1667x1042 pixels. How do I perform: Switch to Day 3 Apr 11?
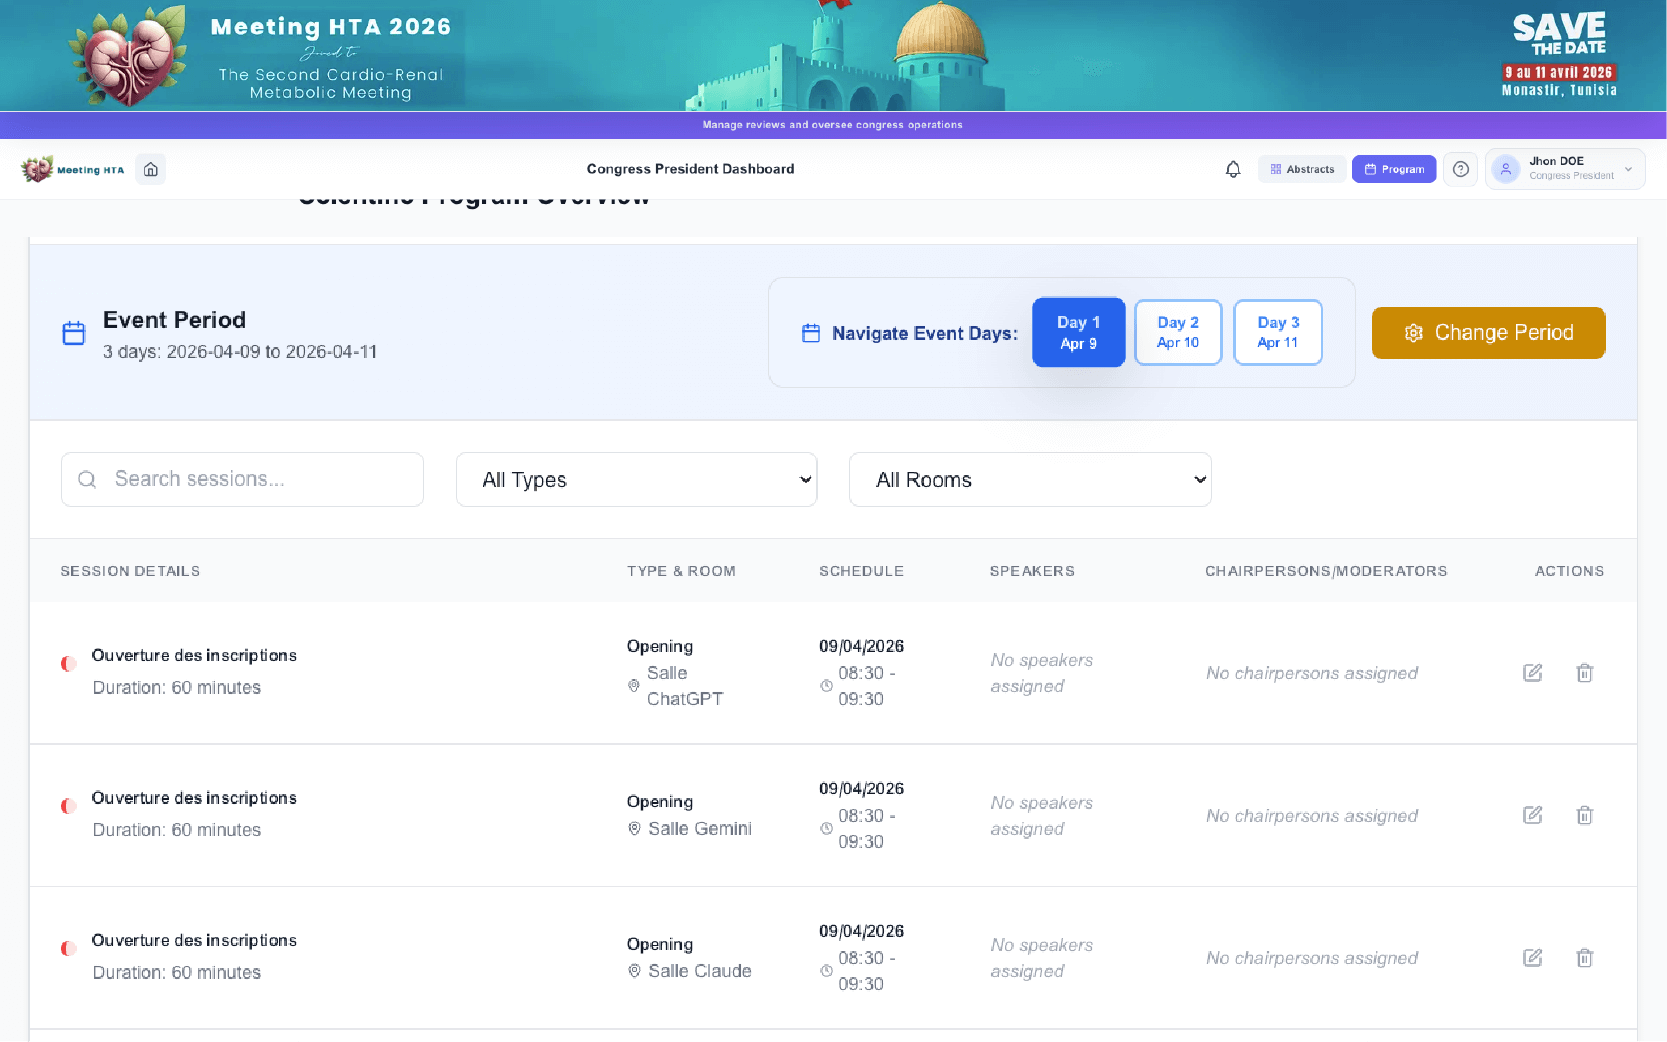click(1277, 332)
